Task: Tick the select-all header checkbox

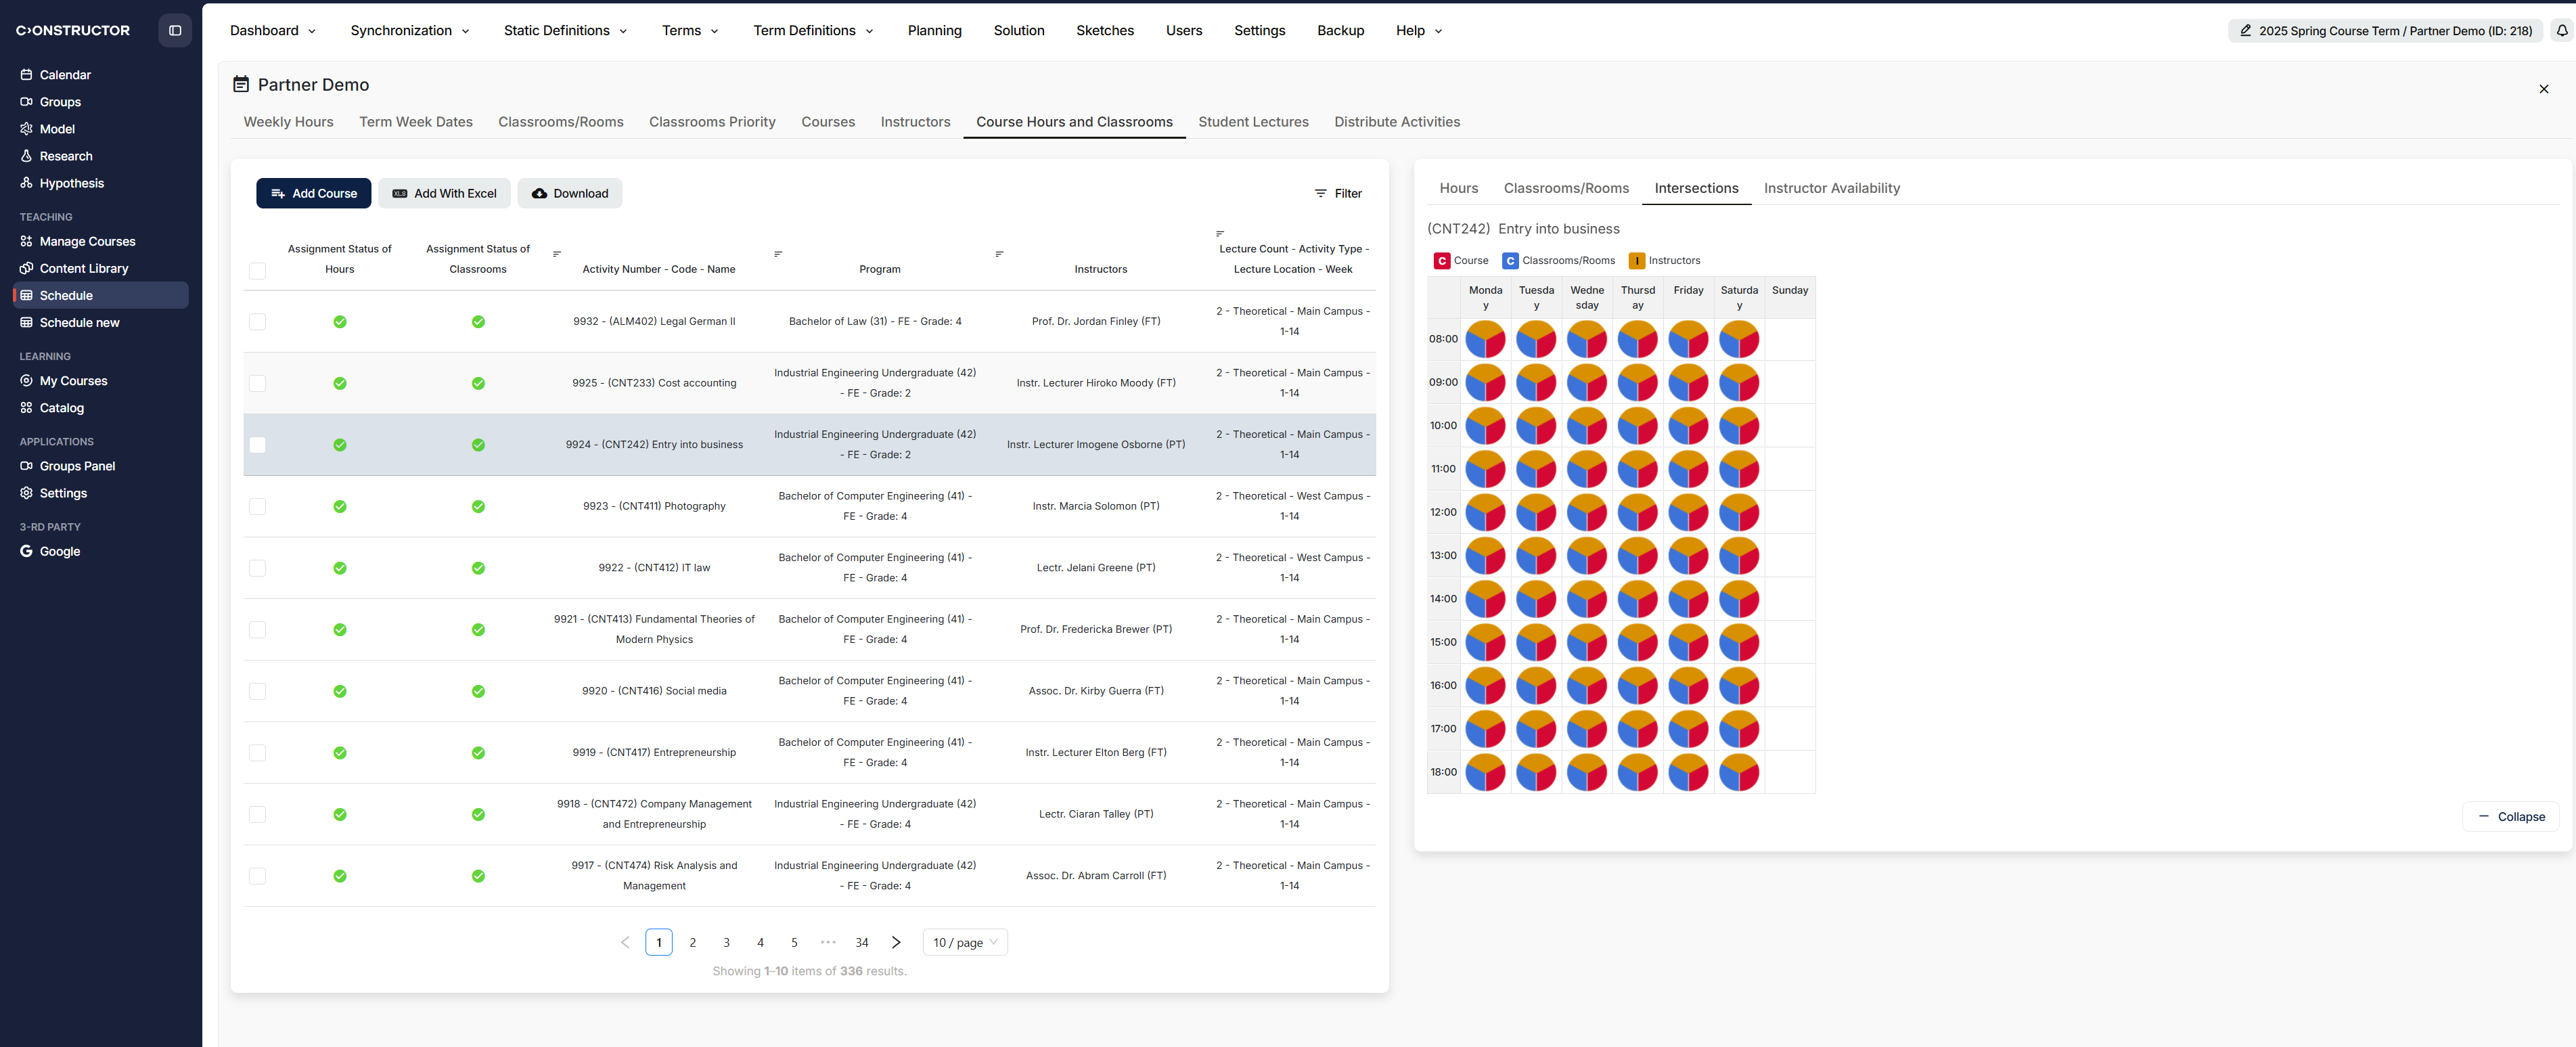Action: (257, 270)
